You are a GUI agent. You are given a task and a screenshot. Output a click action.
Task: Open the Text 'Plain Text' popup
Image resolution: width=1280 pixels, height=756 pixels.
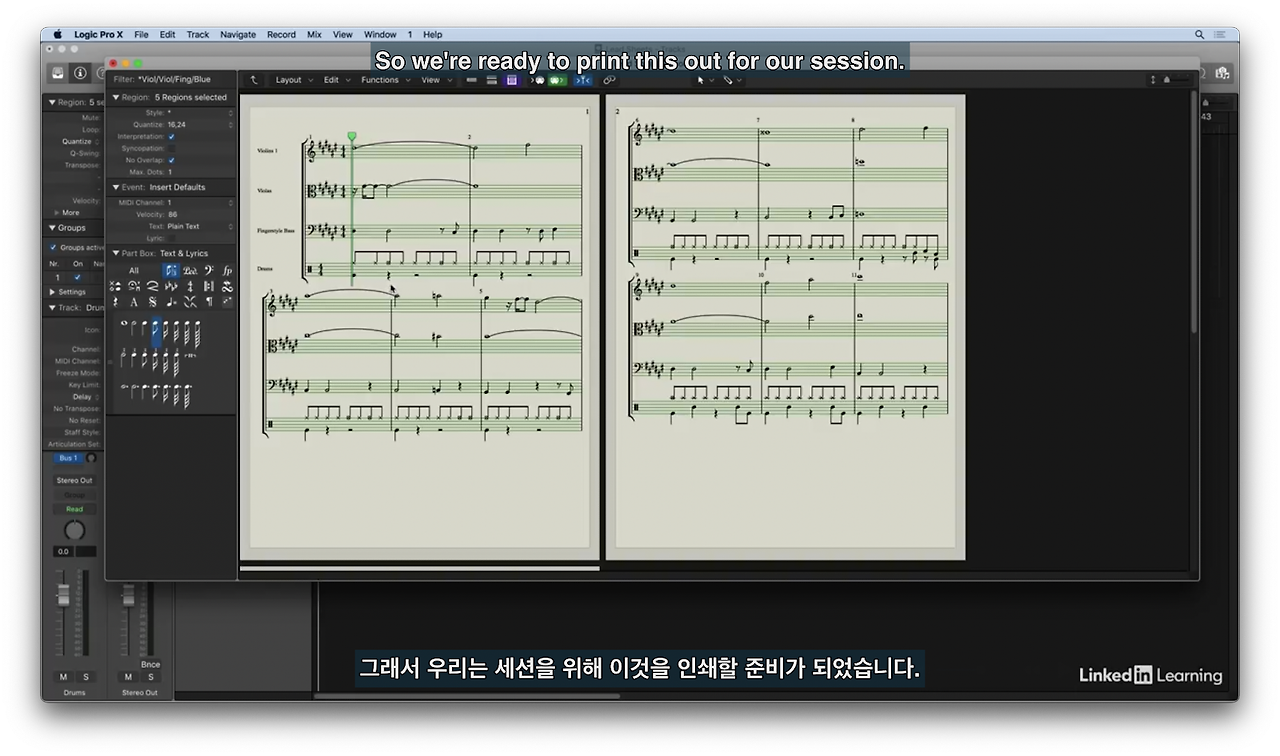[200, 226]
